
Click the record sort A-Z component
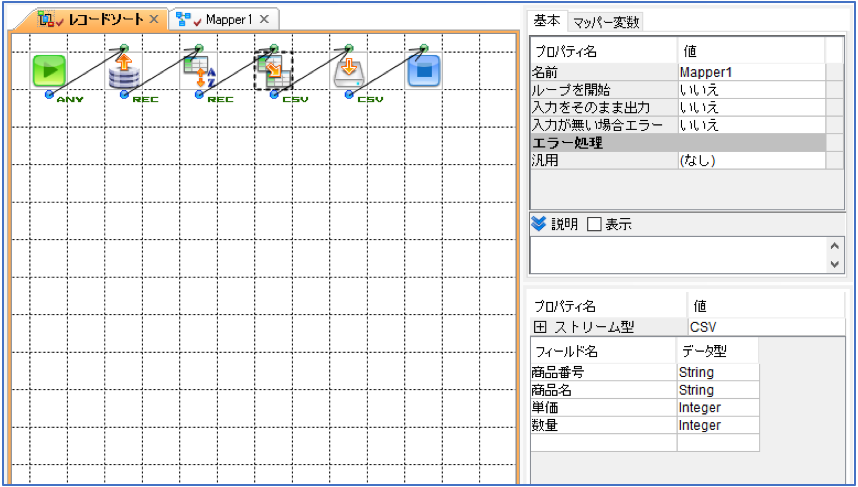pos(199,72)
